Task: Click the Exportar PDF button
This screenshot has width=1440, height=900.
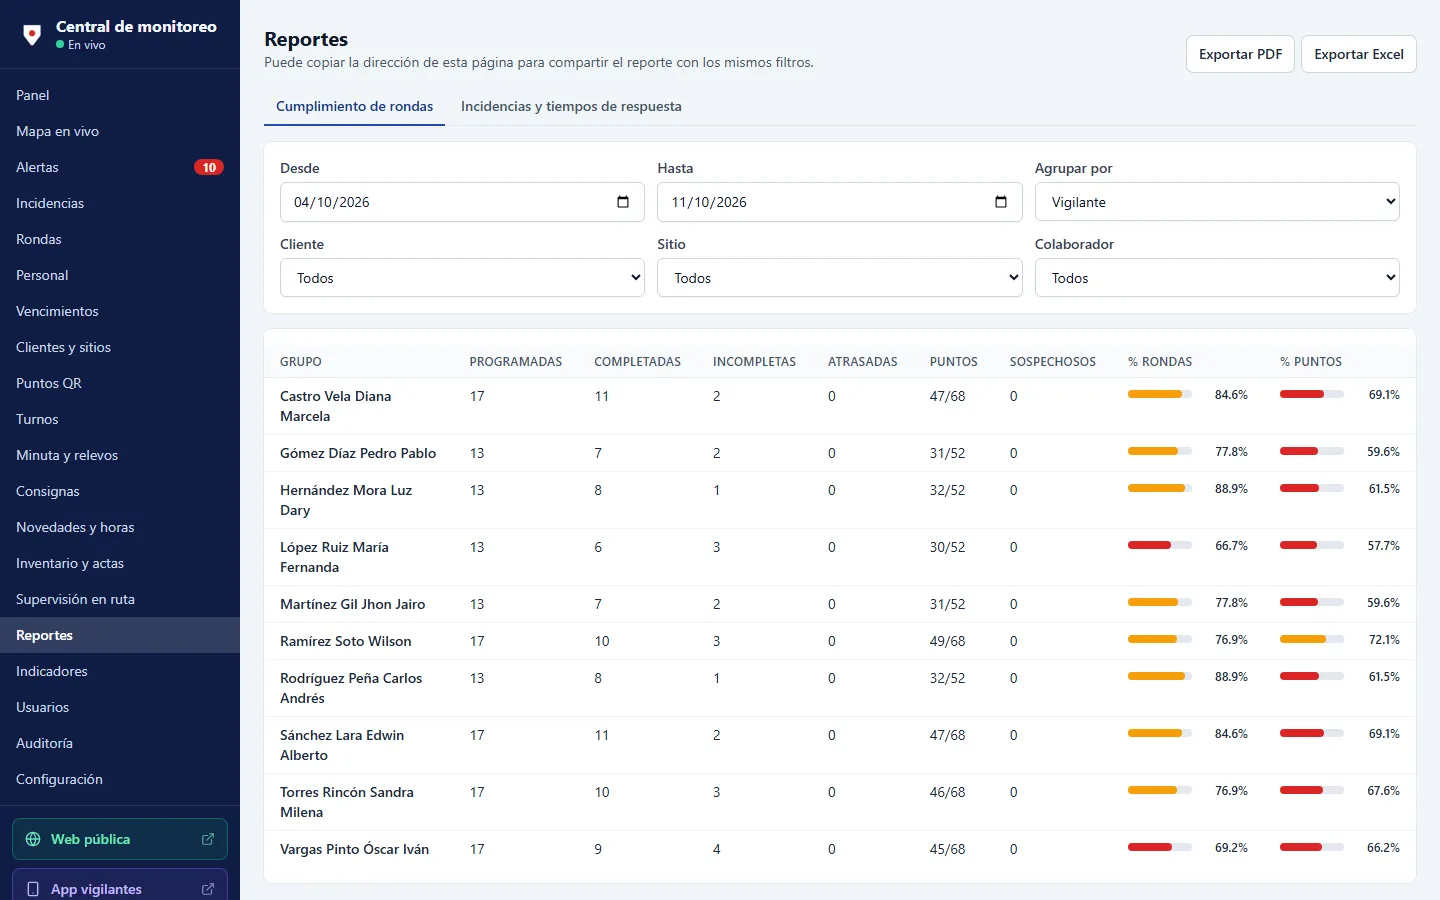Action: tap(1240, 54)
